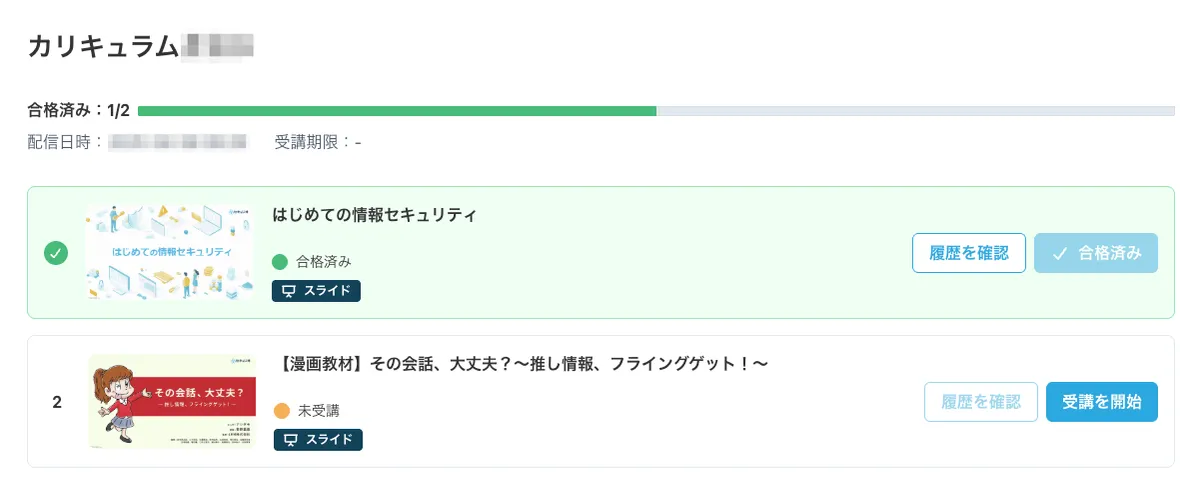Image resolution: width=1200 pixels, height=493 pixels.
Task: Click the 合格済み：1/2 progress label
Action: coord(79,111)
